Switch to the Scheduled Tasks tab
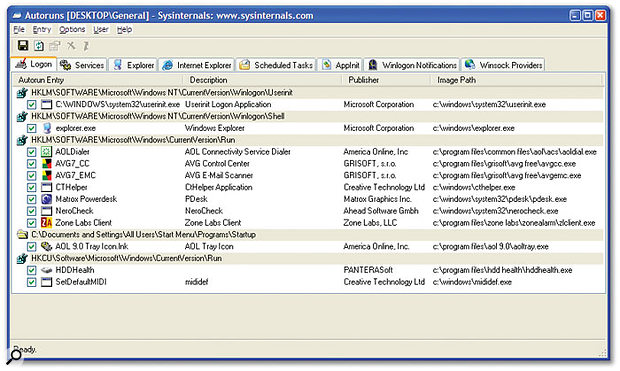The height and width of the screenshot is (371, 620). tap(276, 65)
